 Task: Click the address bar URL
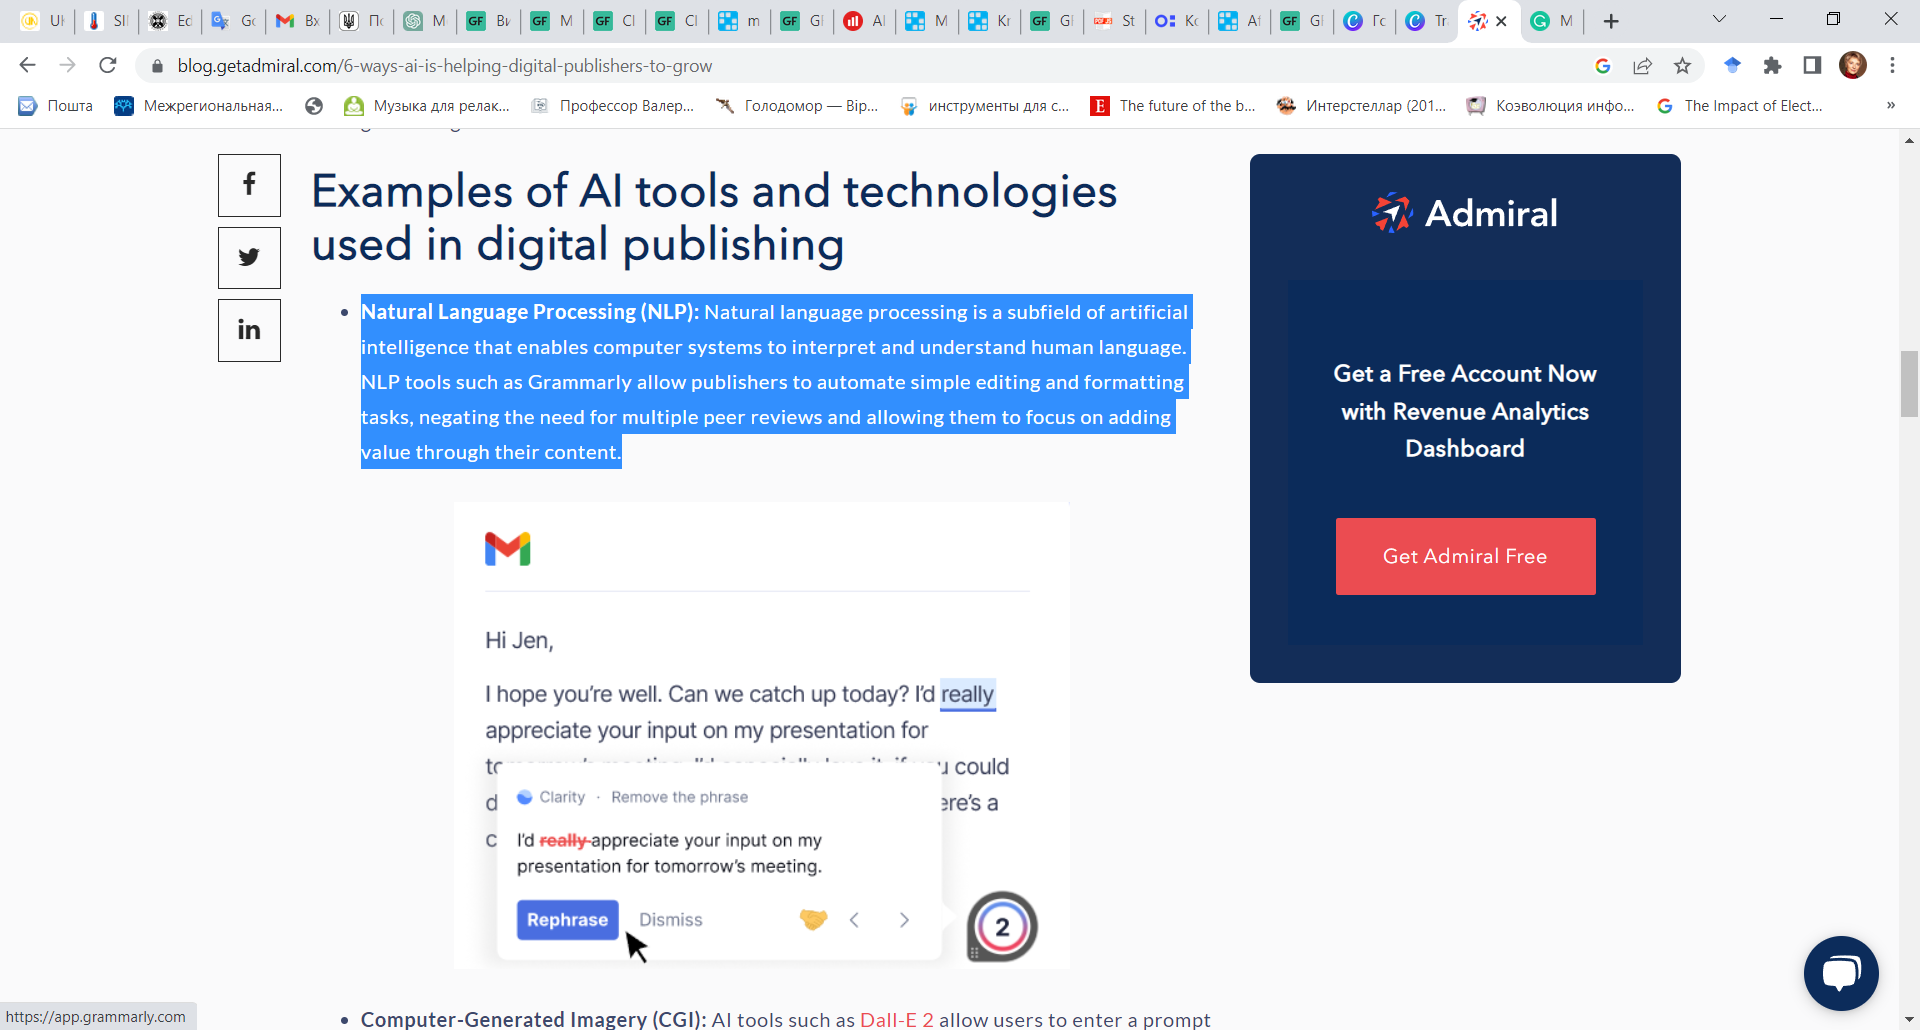tap(445, 66)
